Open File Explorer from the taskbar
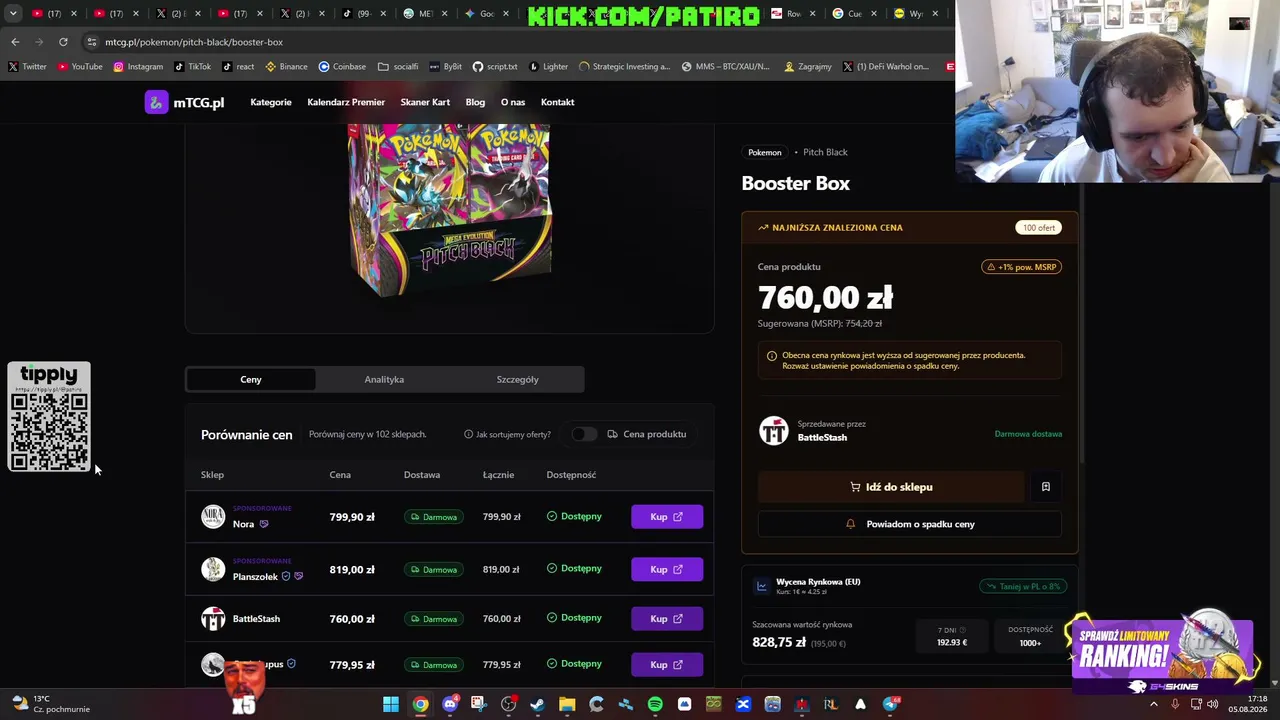The image size is (1280, 720). click(x=567, y=704)
